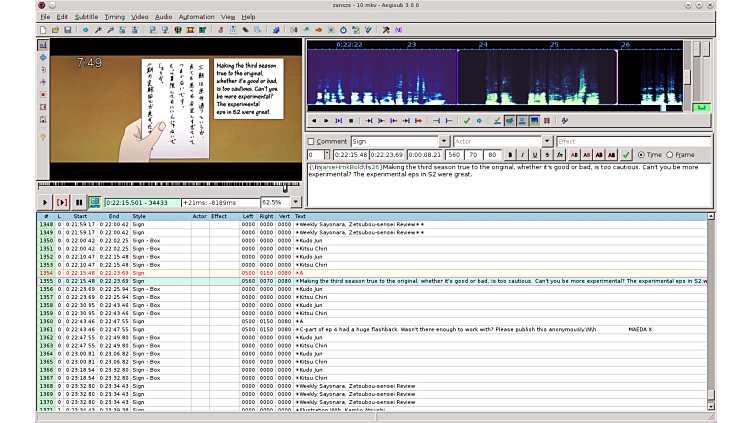The width and height of the screenshot is (752, 423).
Task: Select the drag subtitles visual tool
Action: click(43, 58)
